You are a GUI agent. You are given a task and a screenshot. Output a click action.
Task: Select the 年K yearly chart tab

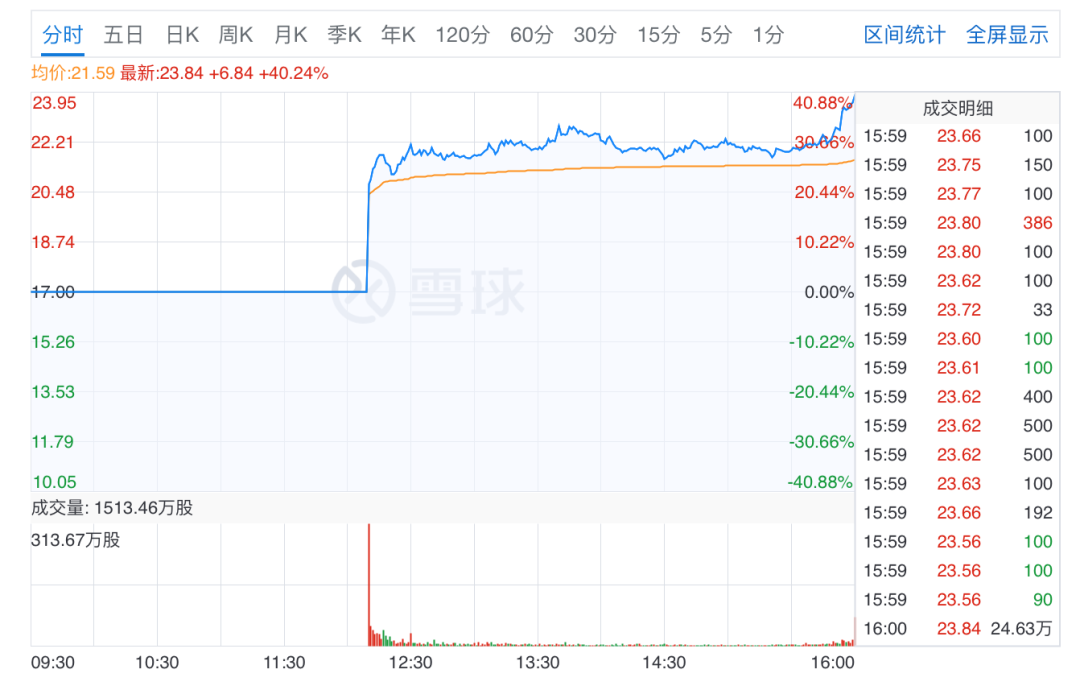pos(398,35)
